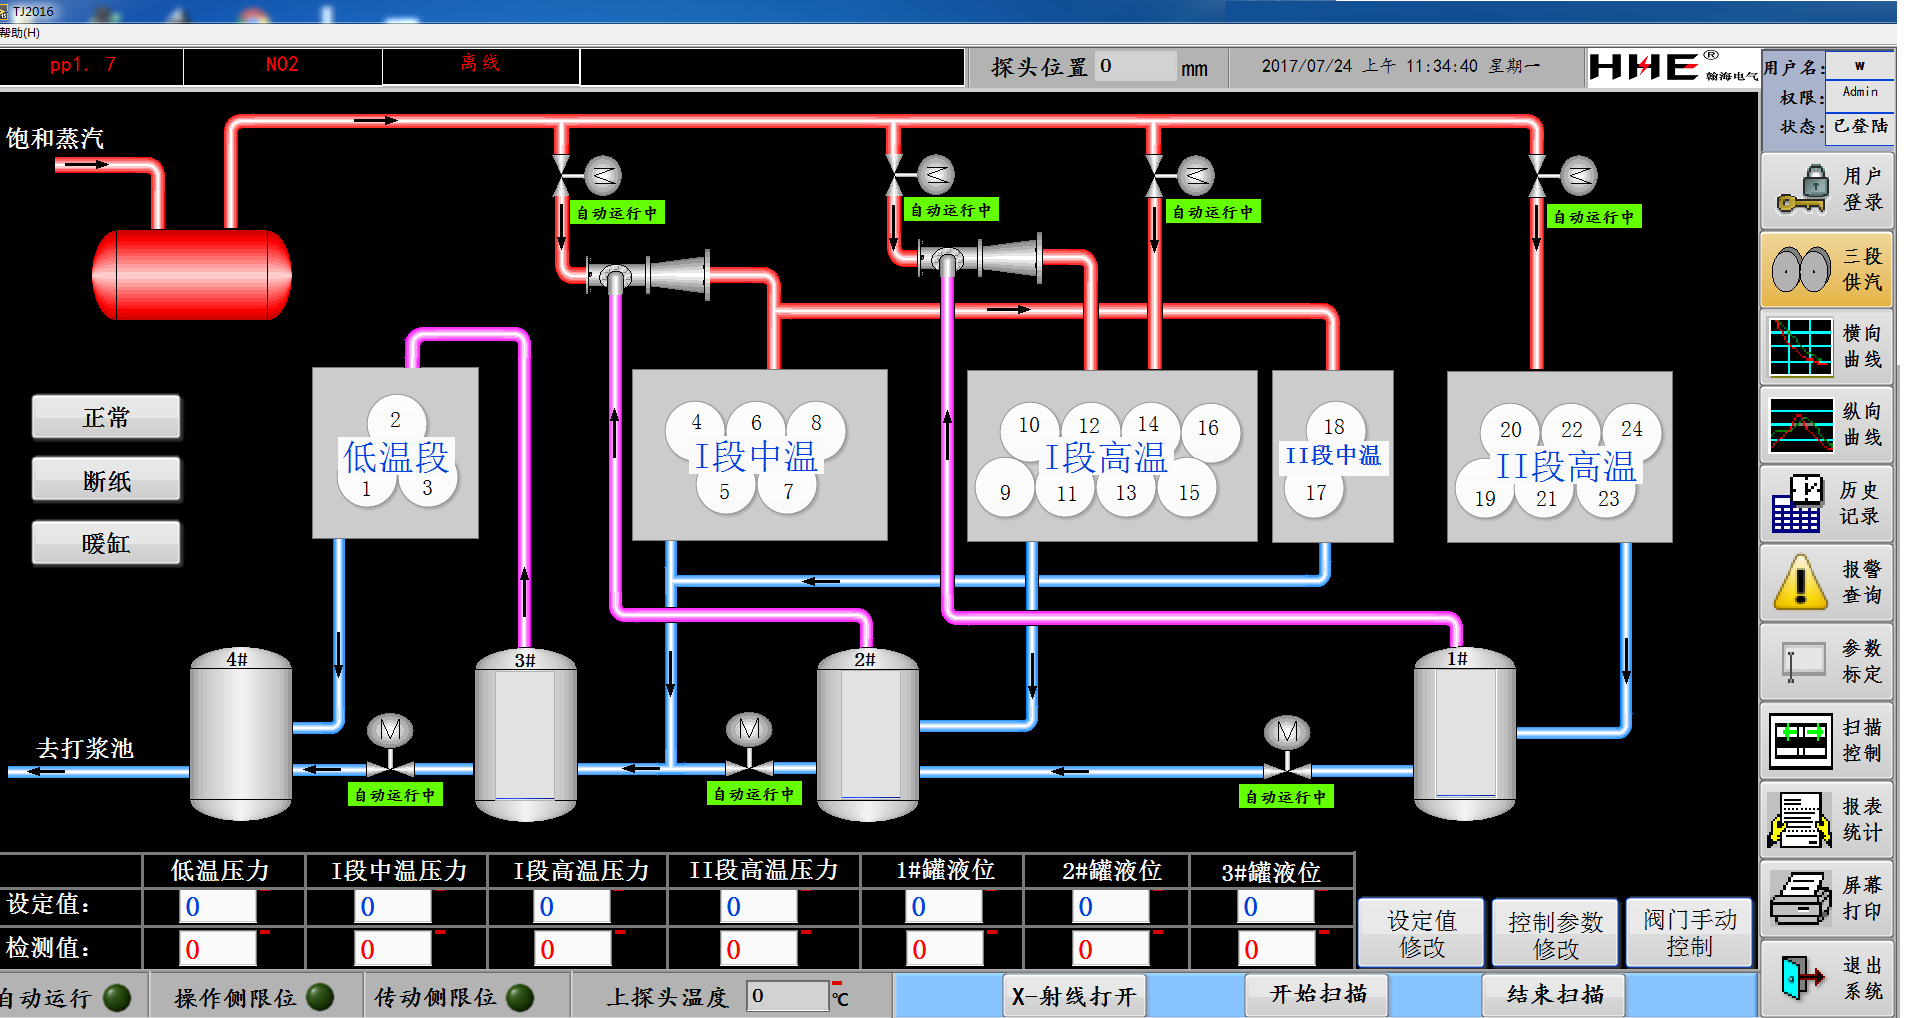The height and width of the screenshot is (1018, 1917).
Task: Click condensate tank 1#
Action: coord(1464,735)
